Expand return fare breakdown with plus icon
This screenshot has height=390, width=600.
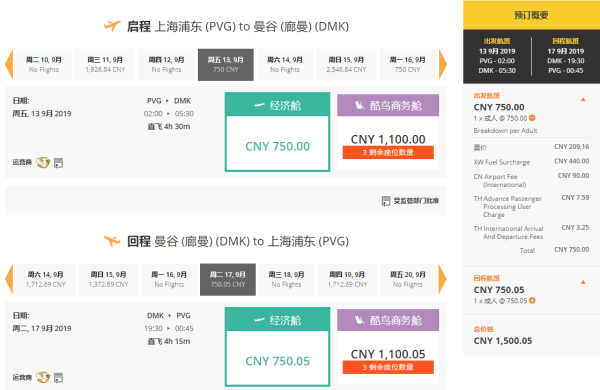click(x=532, y=300)
